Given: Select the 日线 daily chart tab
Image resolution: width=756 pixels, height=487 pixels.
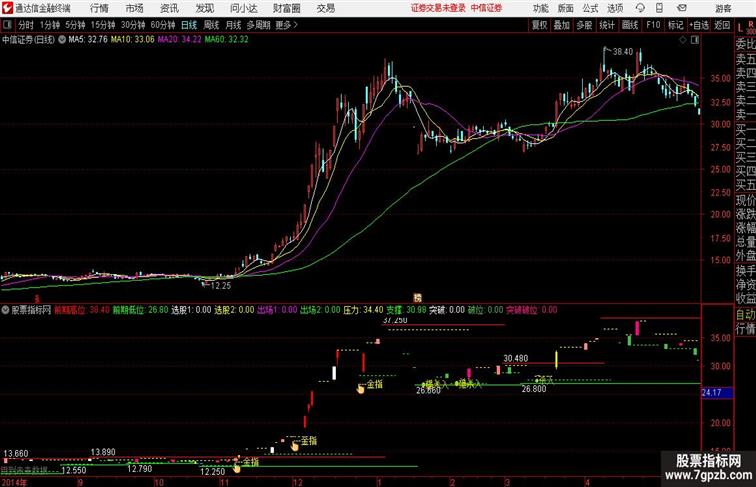Looking at the screenshot, I should point(189,25).
